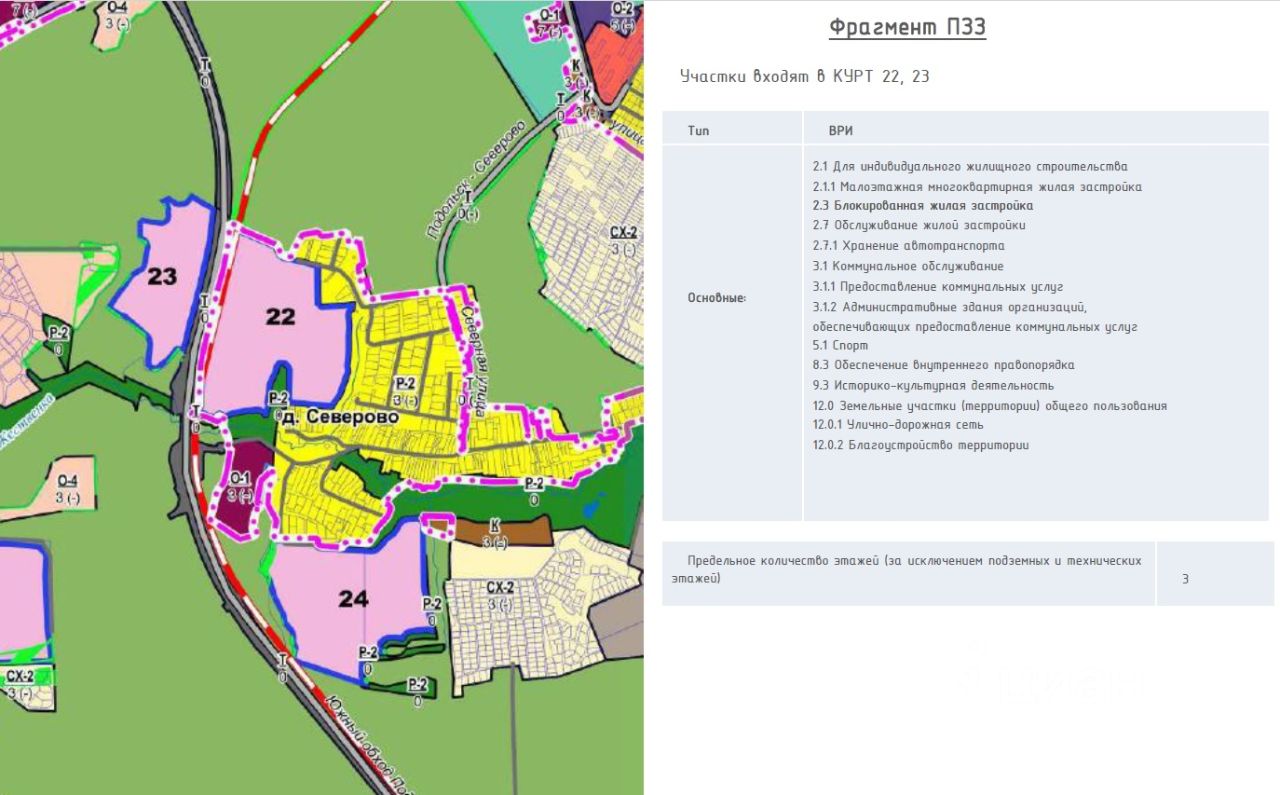Click the zone numbered 24
The height and width of the screenshot is (795, 1280).
pos(353,600)
